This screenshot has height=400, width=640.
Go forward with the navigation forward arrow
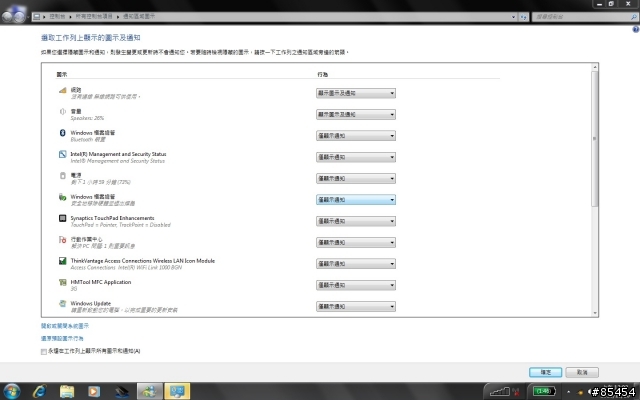(x=19, y=16)
